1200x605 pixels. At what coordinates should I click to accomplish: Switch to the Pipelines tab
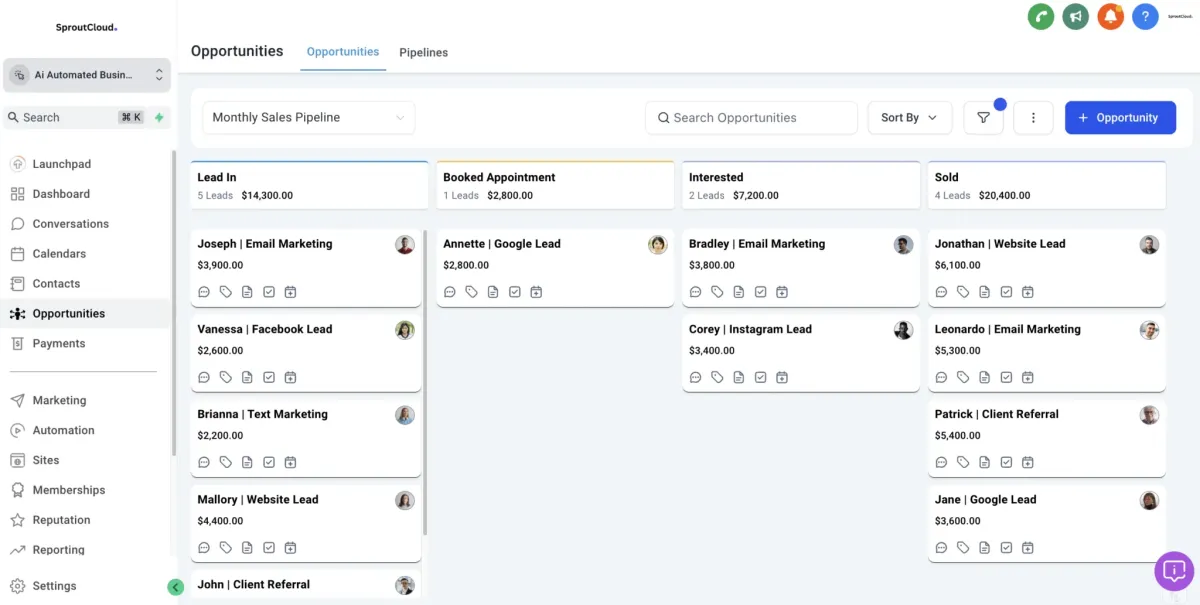point(423,52)
